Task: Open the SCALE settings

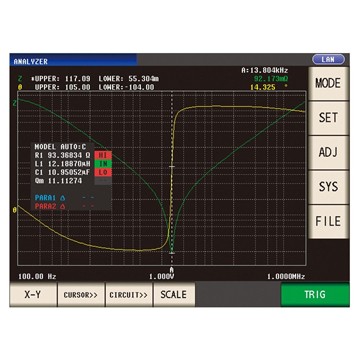Action: pyautogui.click(x=174, y=295)
